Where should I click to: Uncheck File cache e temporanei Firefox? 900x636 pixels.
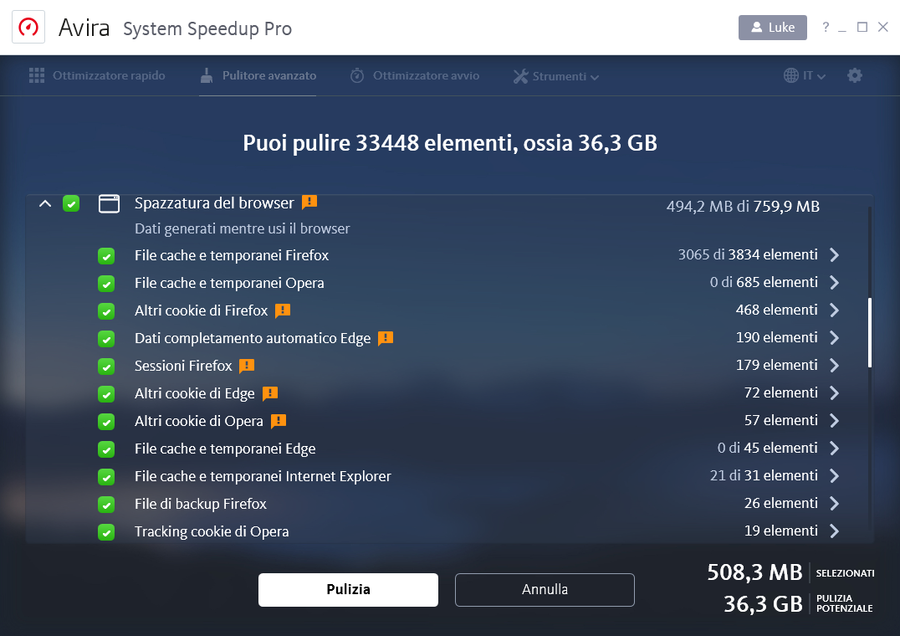tap(106, 256)
